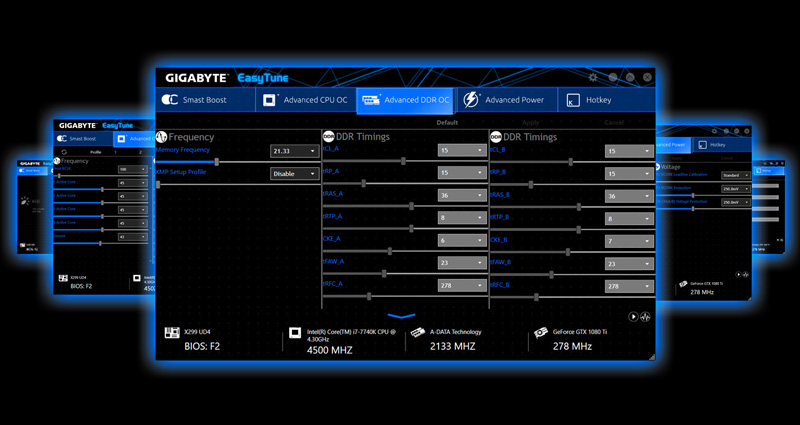Click the XMP Setup Profile slider handle

(x=158, y=184)
